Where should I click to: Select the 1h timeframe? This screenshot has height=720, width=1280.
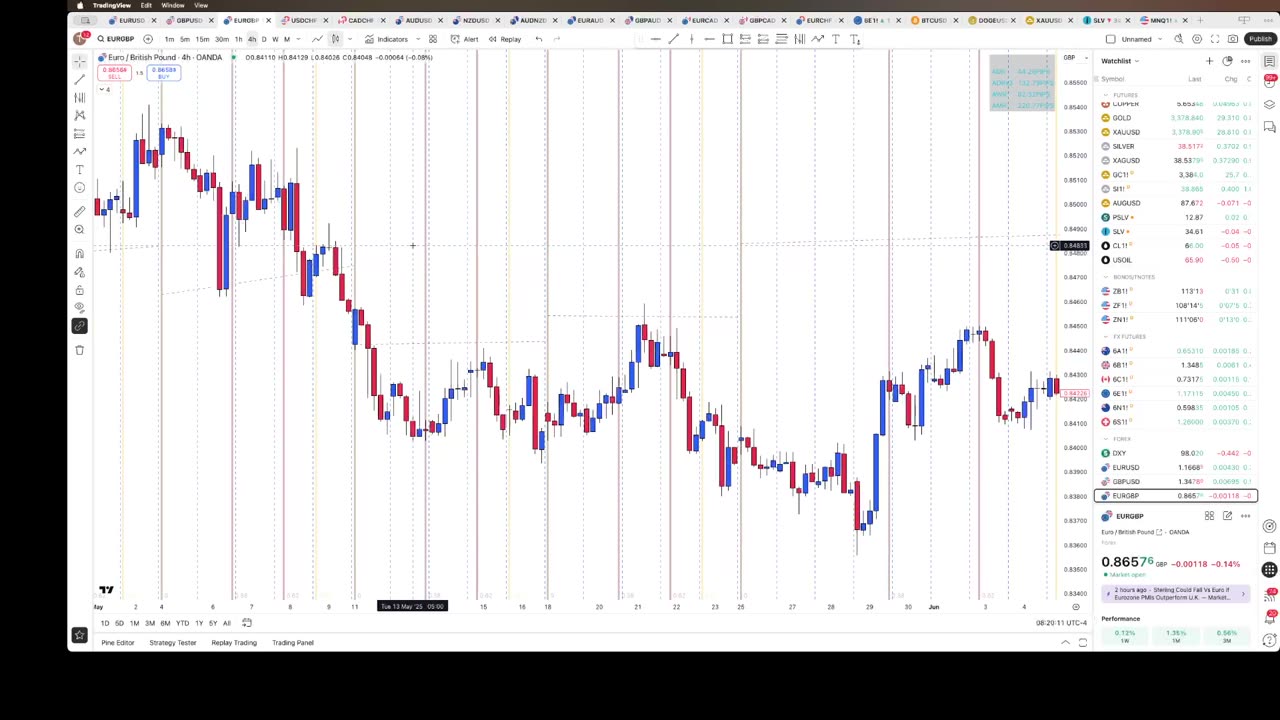[238, 39]
